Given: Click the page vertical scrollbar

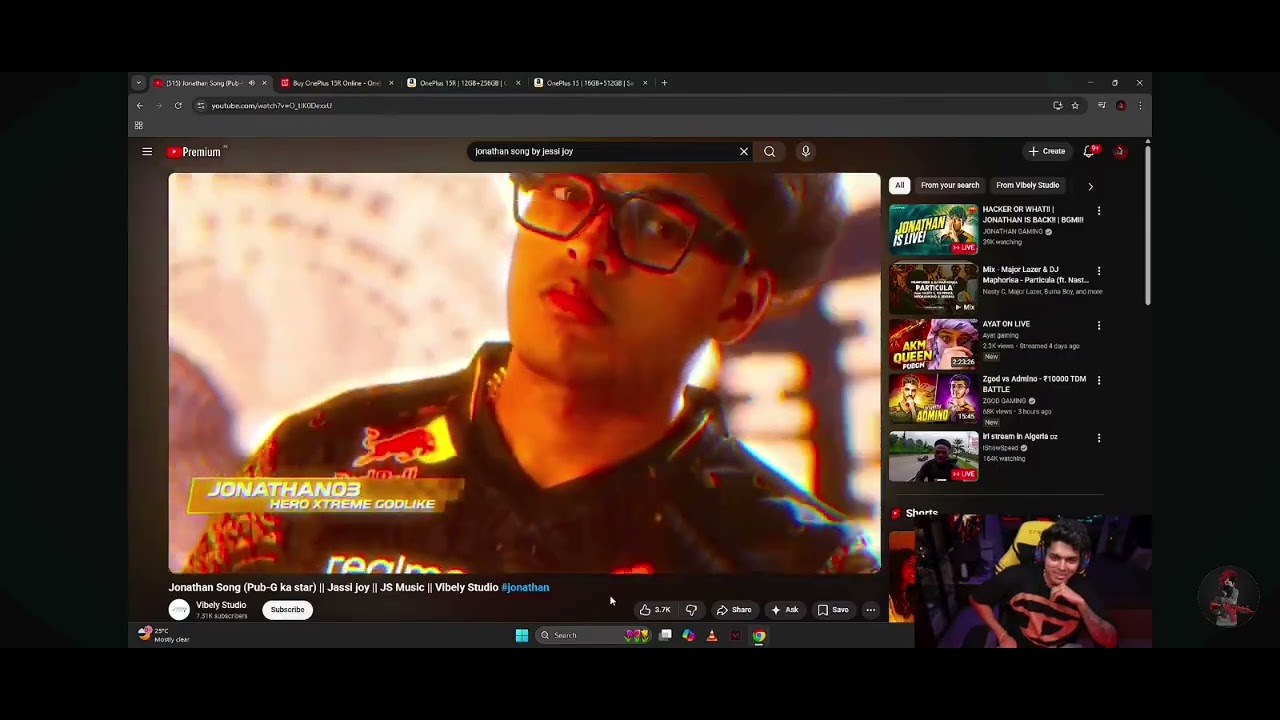Looking at the screenshot, I should (1147, 225).
